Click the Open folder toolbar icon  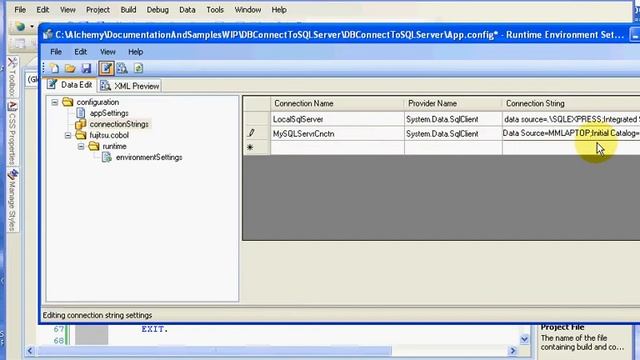coord(70,68)
